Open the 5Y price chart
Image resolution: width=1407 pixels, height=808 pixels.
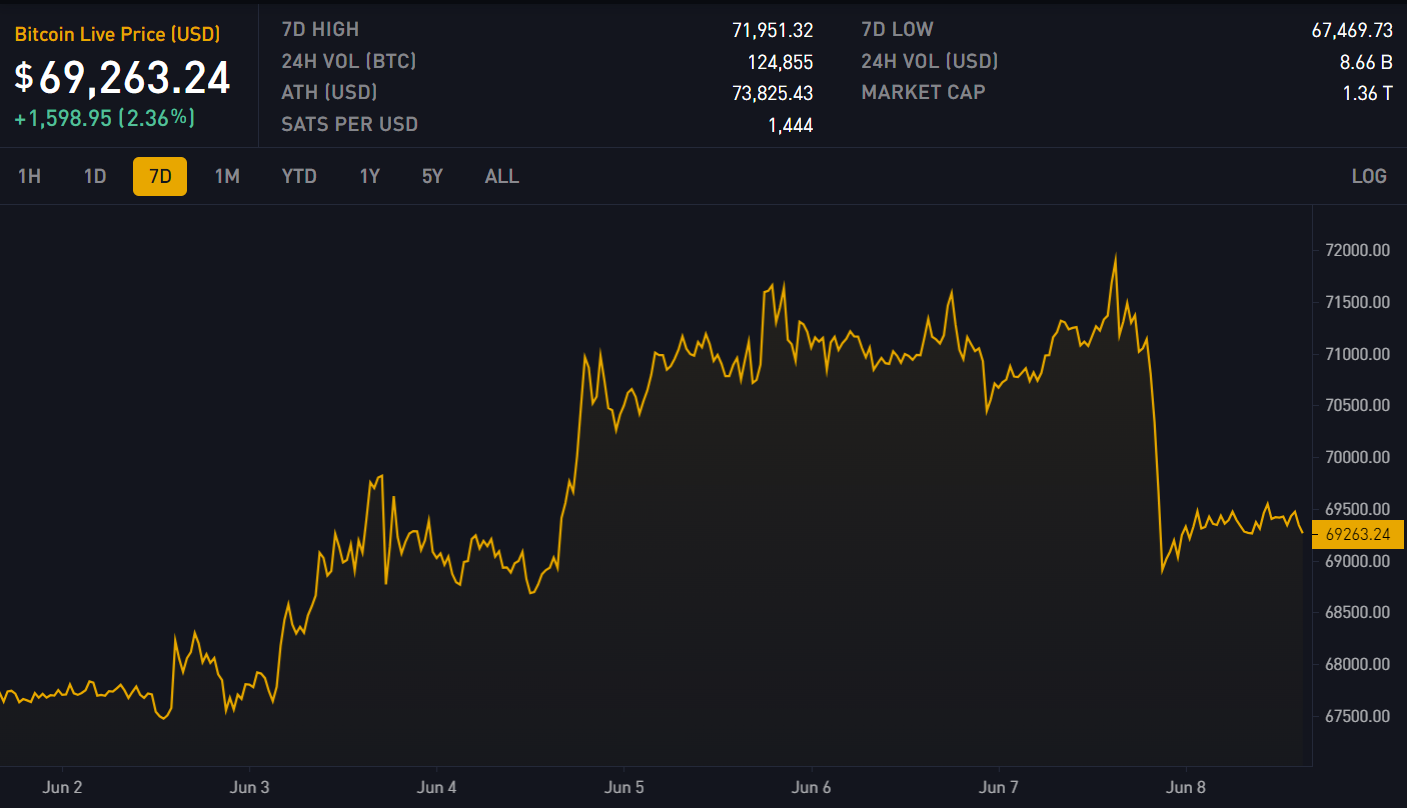pos(432,176)
